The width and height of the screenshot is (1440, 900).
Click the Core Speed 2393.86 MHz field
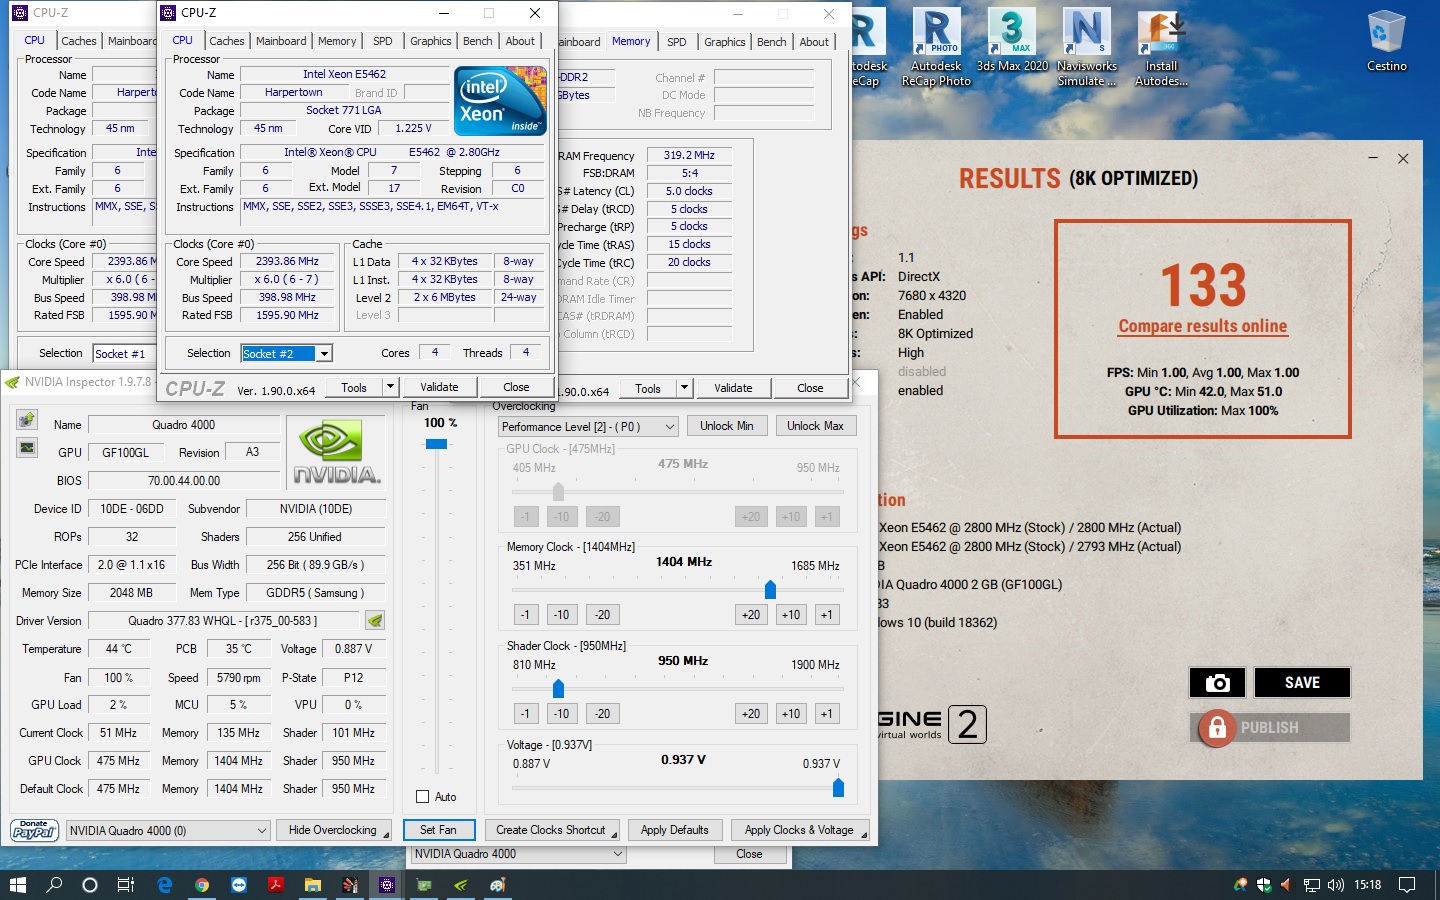[287, 261]
